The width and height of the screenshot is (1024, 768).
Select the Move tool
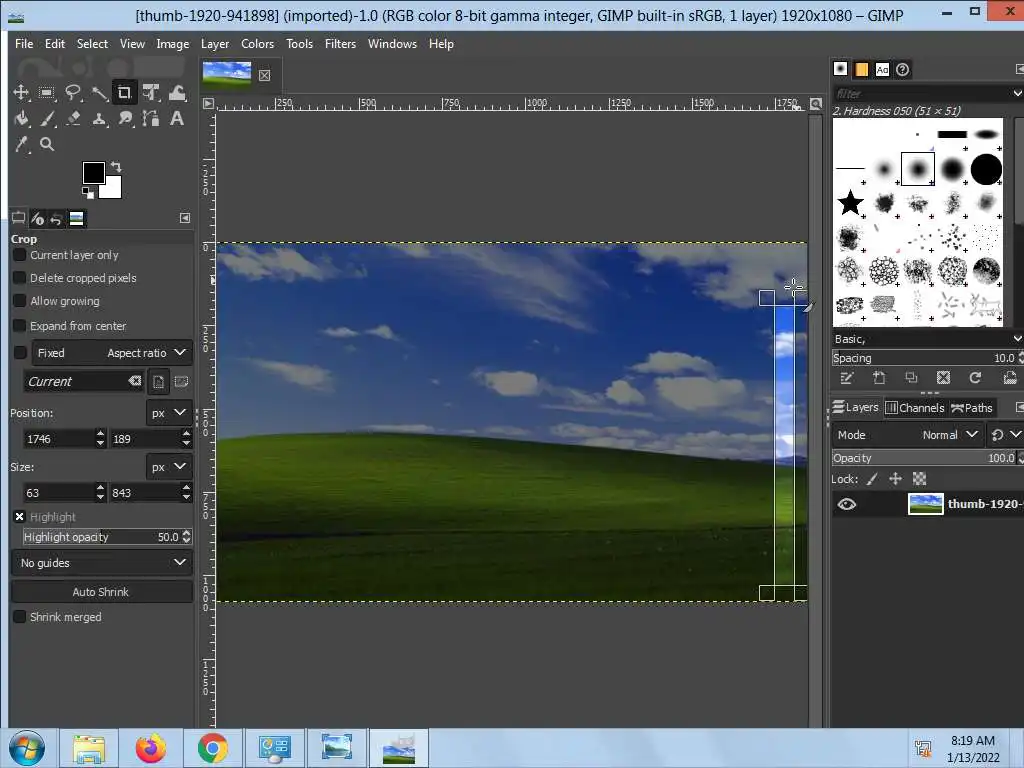[x=21, y=92]
